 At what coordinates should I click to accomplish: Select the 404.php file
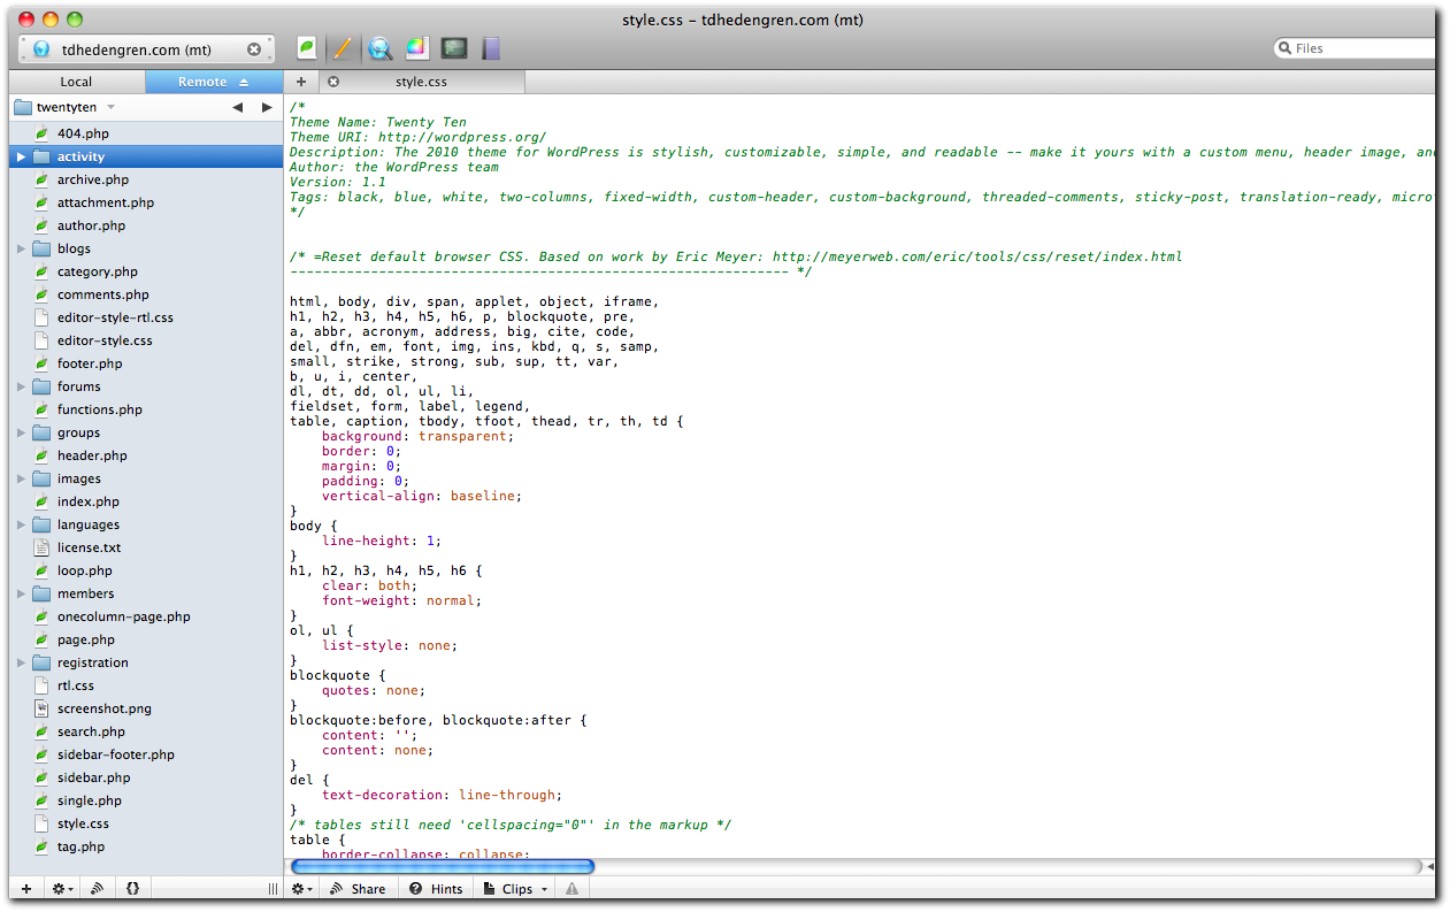click(x=146, y=134)
